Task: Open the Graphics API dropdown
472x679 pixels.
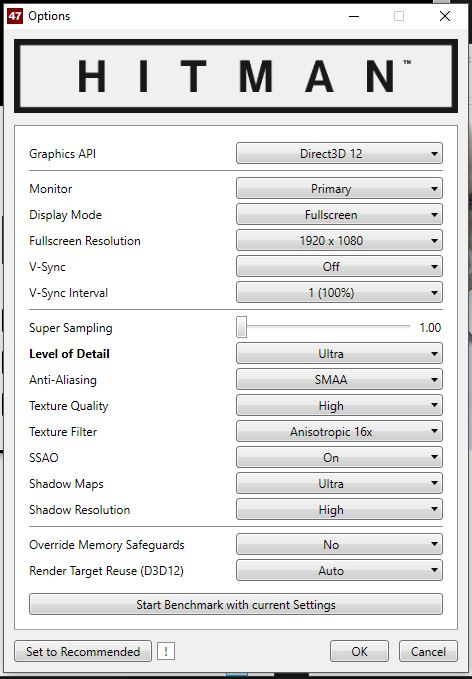Action: tap(339, 153)
